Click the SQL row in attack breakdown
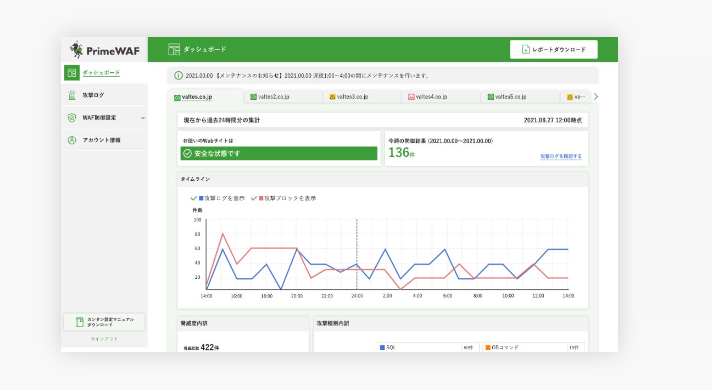The image size is (712, 390). click(x=428, y=347)
